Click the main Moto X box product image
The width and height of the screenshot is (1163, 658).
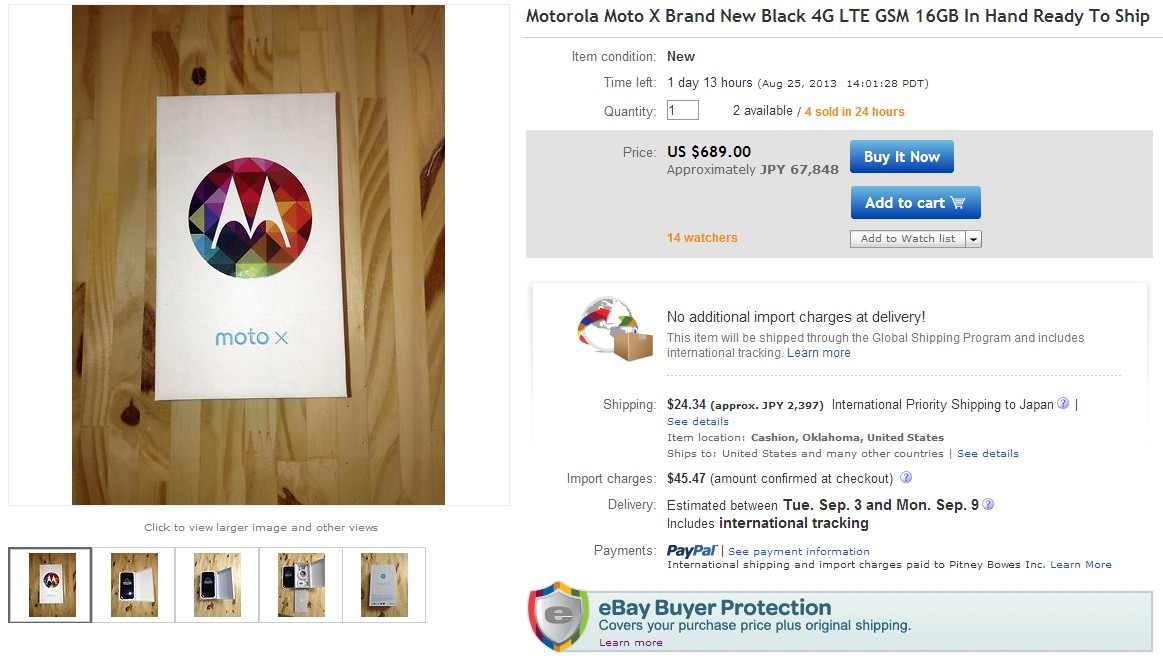pos(258,255)
